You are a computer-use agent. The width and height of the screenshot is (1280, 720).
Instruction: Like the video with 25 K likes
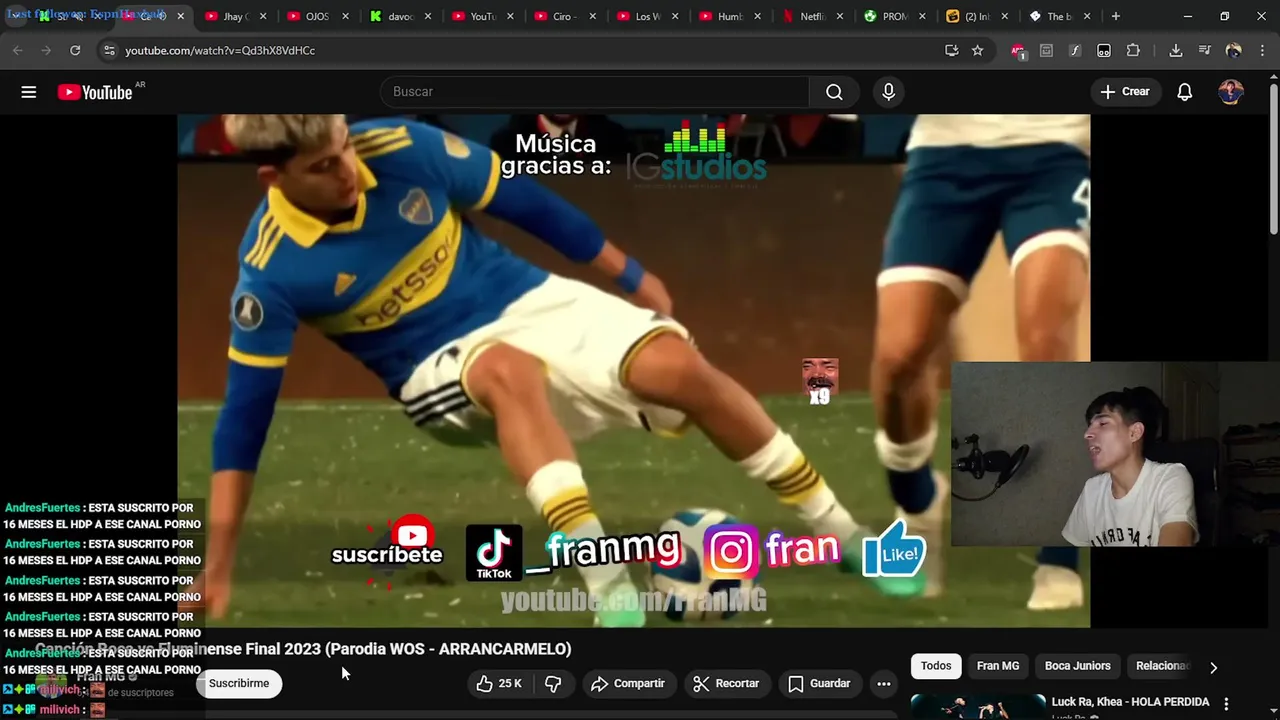(499, 684)
